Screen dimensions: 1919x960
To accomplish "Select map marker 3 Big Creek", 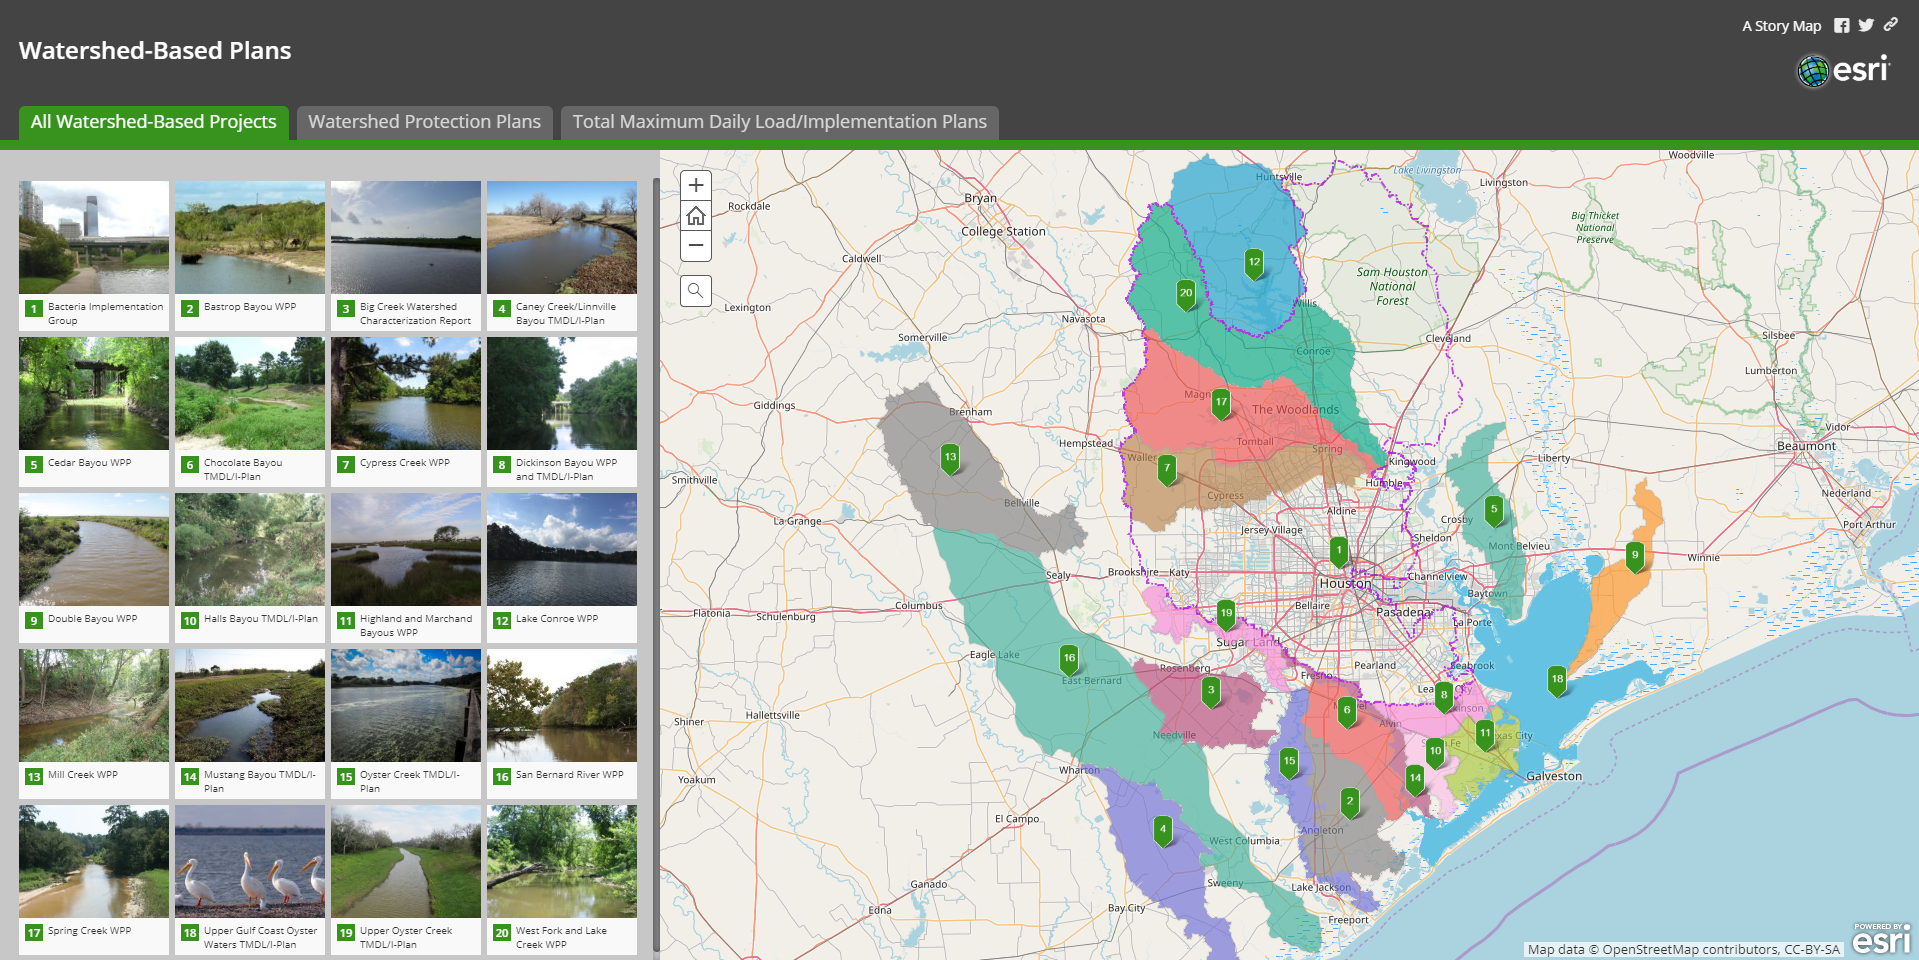I will [x=1211, y=692].
